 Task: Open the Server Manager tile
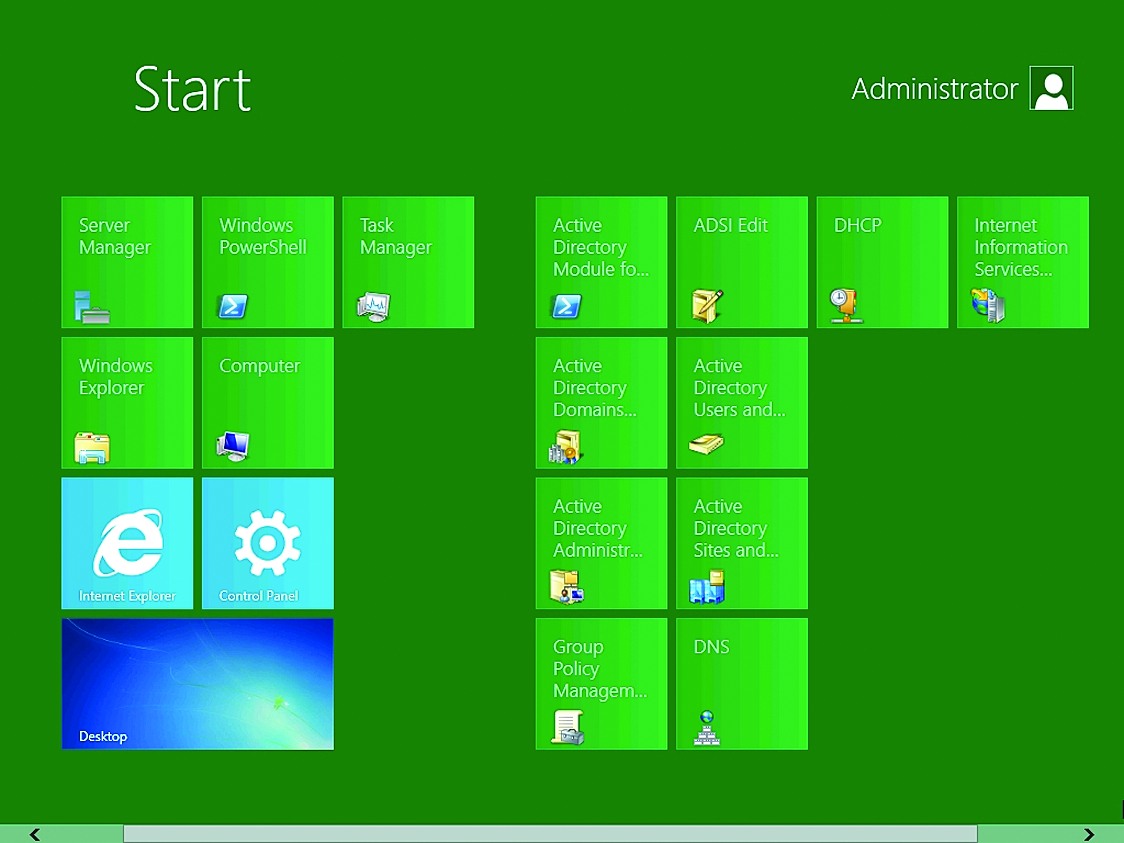click(127, 262)
